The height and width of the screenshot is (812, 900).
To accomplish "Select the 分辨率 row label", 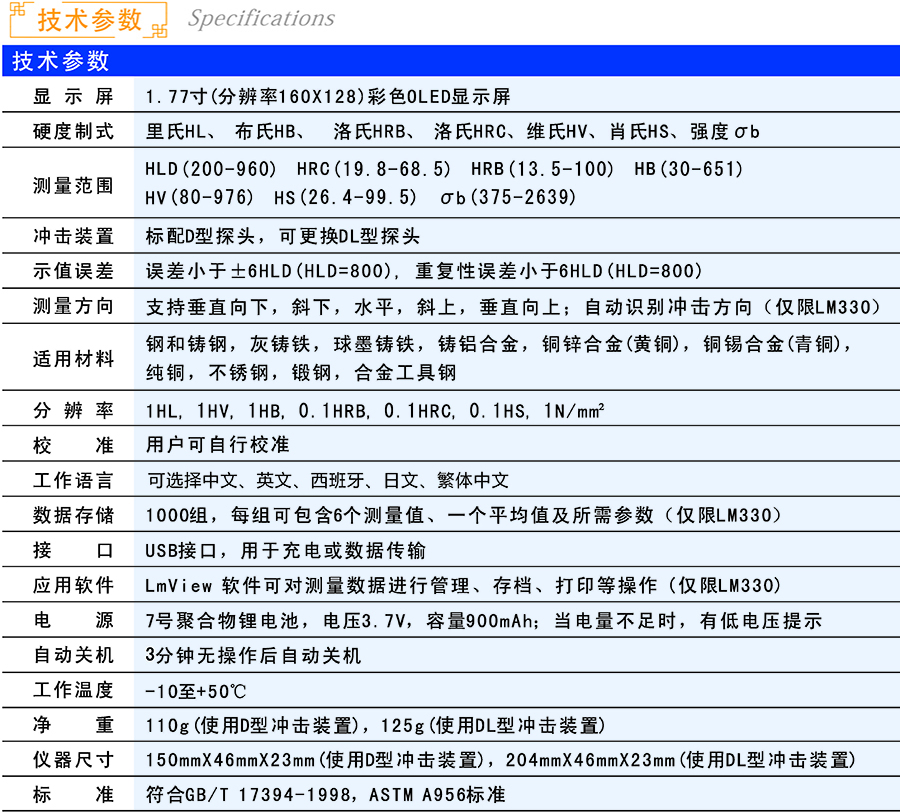I will 73,411.
